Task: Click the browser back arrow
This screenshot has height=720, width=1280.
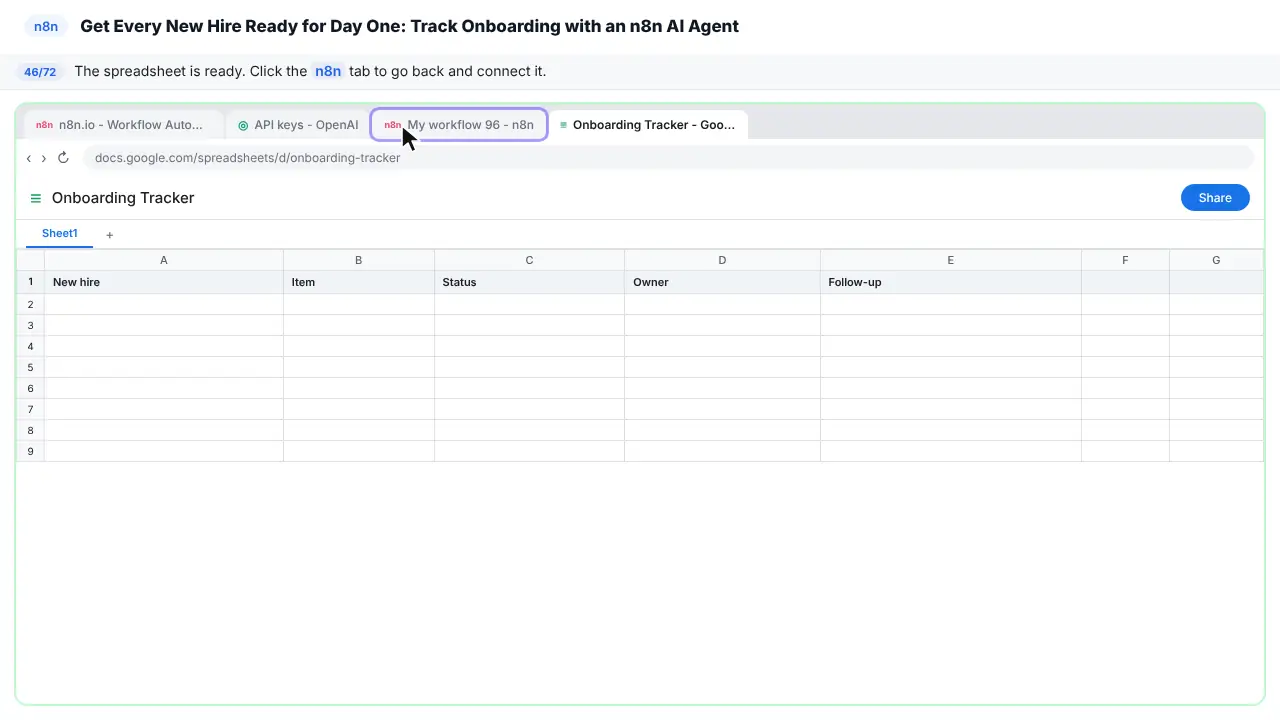Action: coord(29,158)
